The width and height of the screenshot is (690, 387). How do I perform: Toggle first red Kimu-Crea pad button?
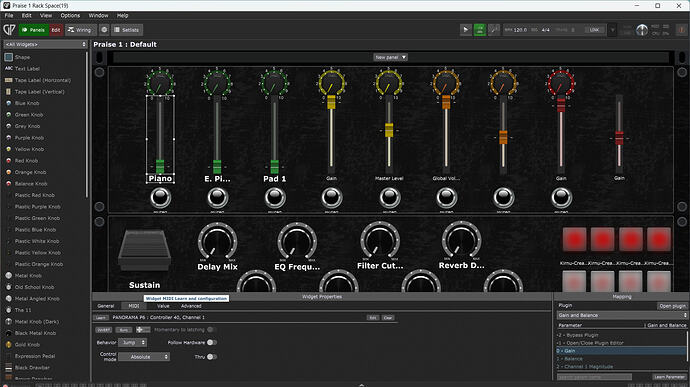click(x=574, y=240)
